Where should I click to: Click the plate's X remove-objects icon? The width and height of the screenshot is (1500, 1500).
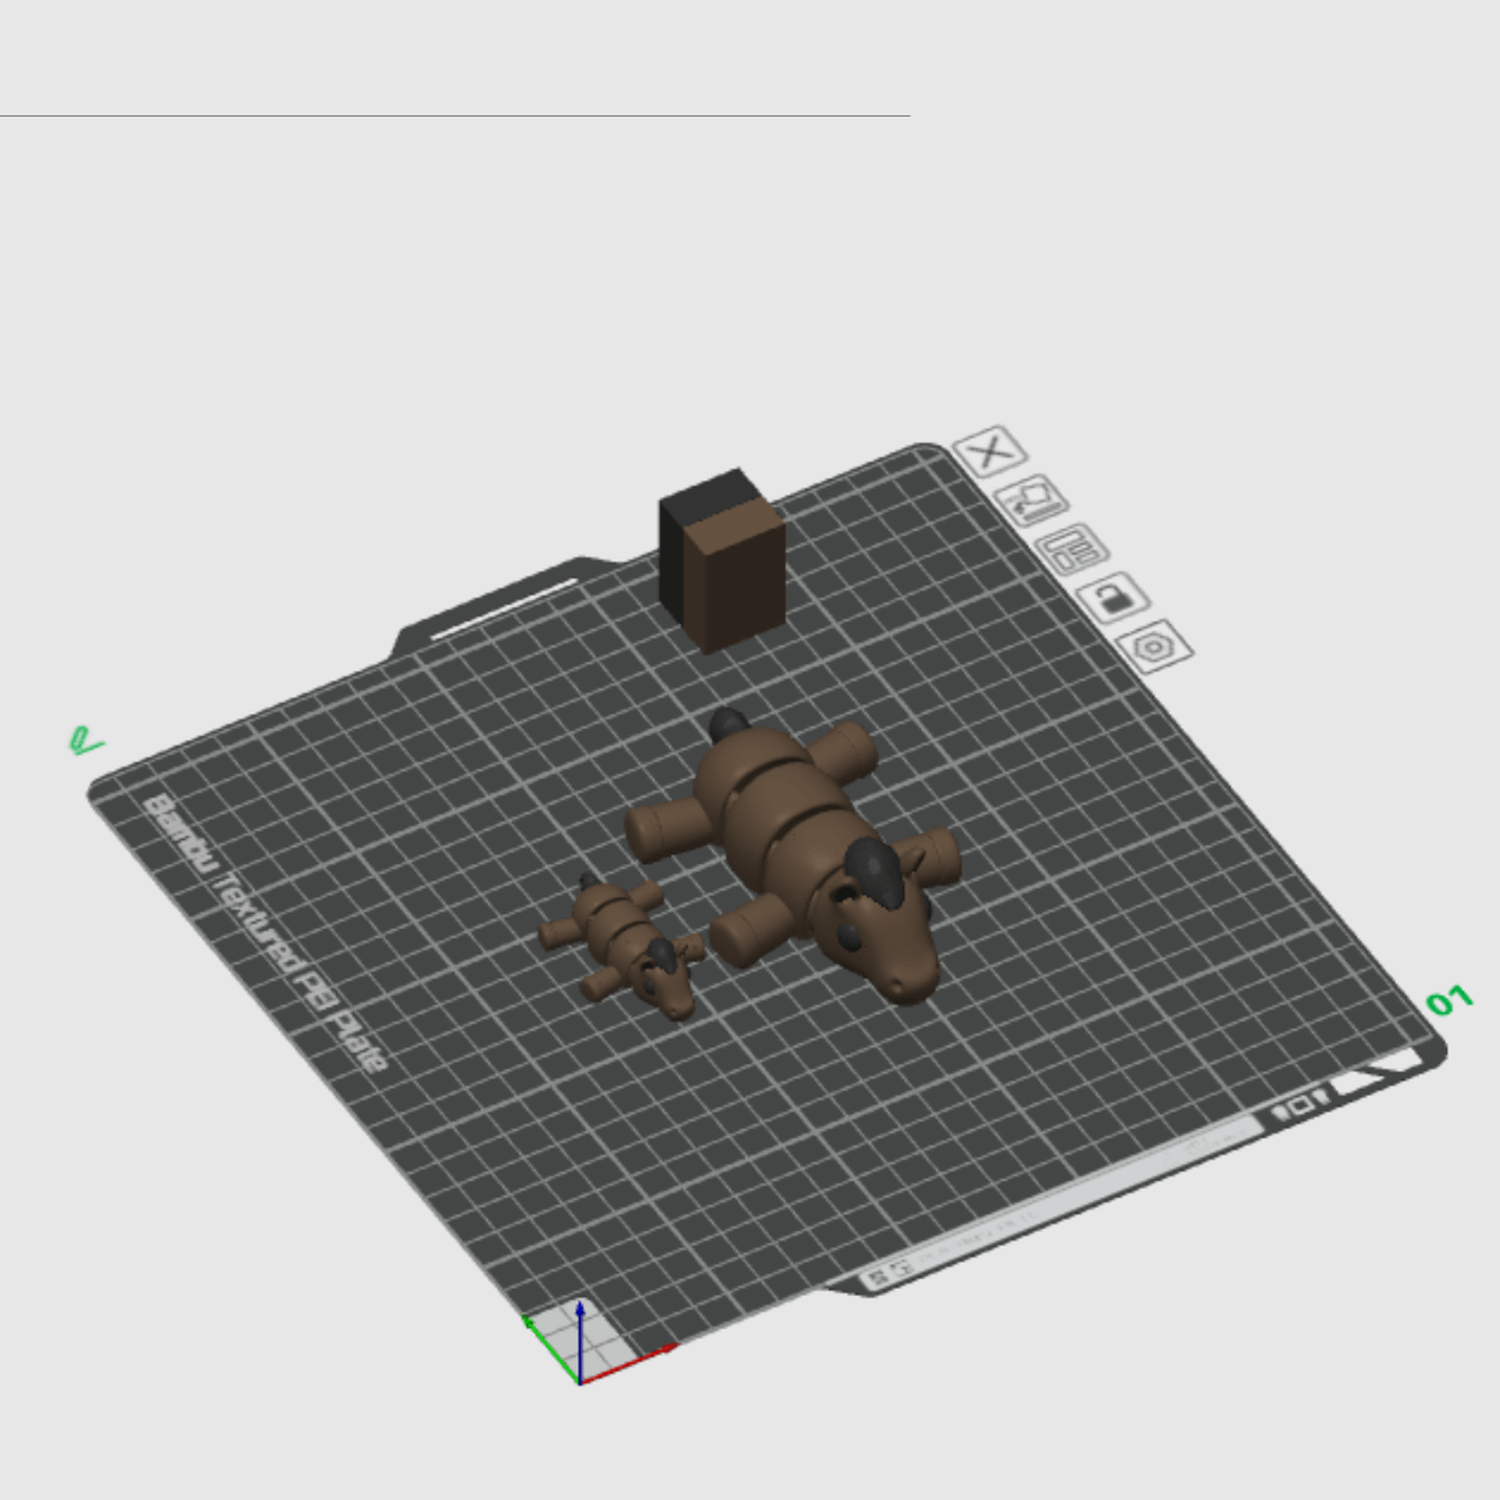[x=990, y=452]
